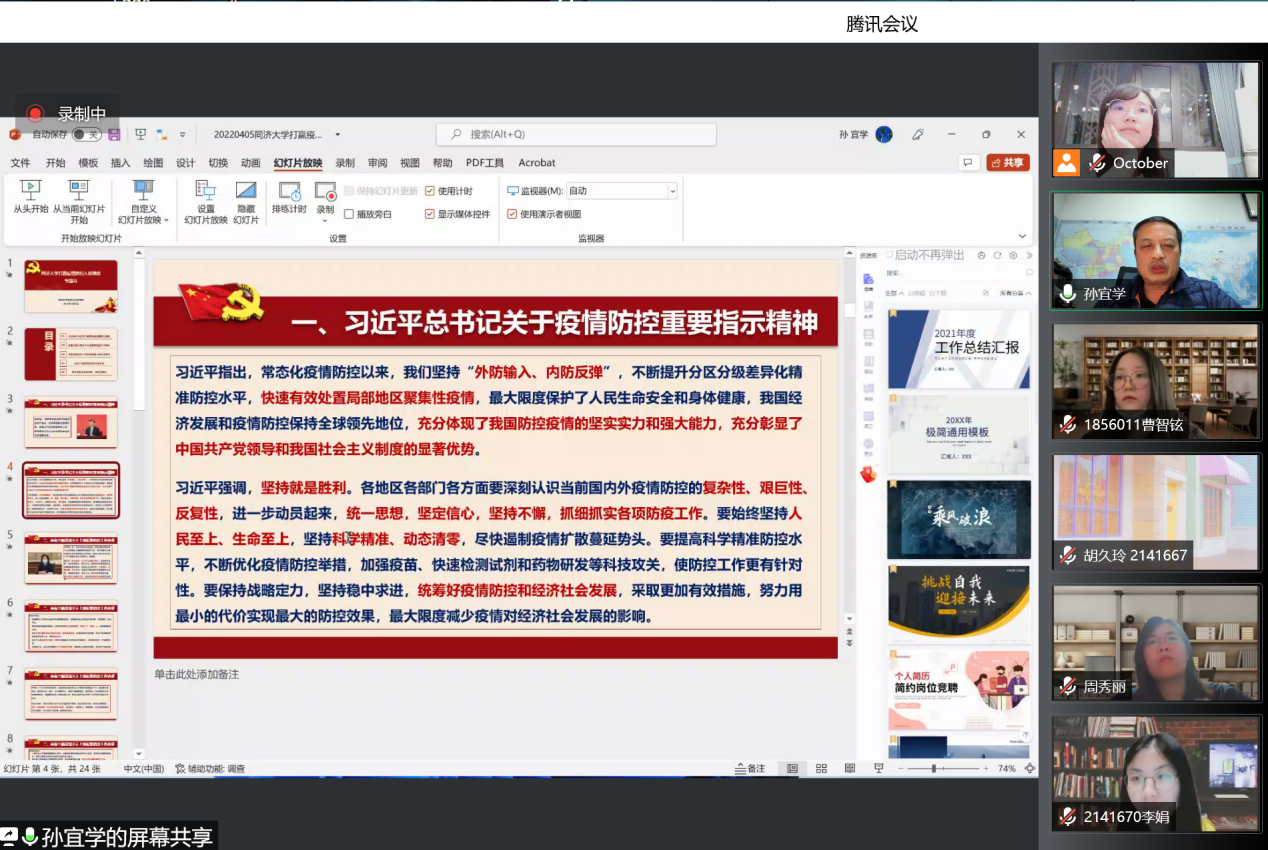Refresh the resource library panel
This screenshot has width=1268, height=850.
(997, 255)
